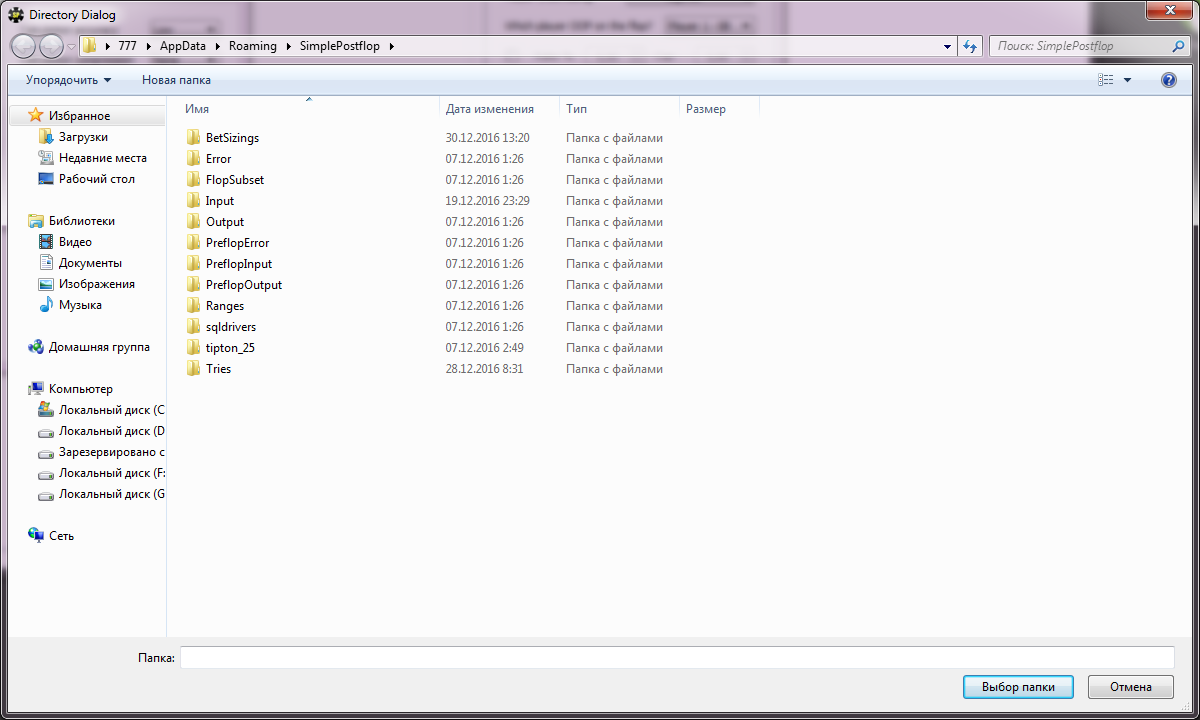1200x720 pixels.
Task: Click the Back navigation arrow button
Action: 24,46
